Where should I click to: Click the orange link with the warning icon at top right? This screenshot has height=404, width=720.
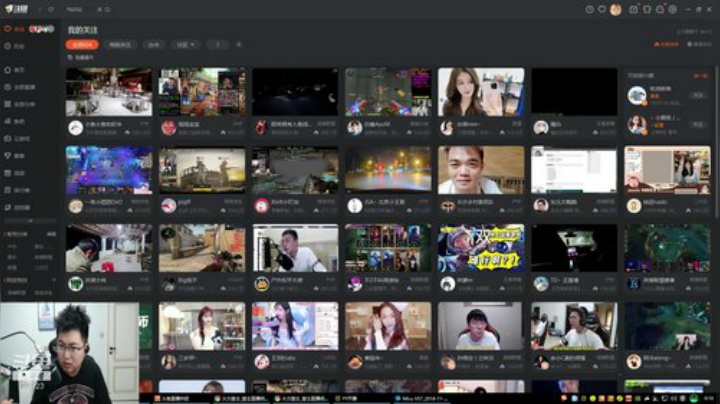[666, 44]
